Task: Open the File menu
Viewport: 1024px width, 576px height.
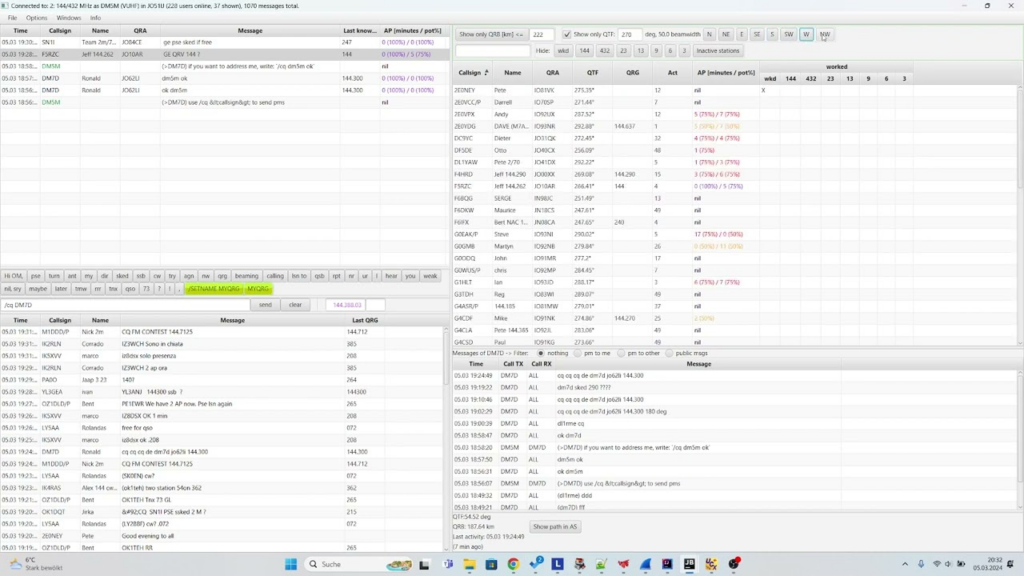Action: (12, 18)
